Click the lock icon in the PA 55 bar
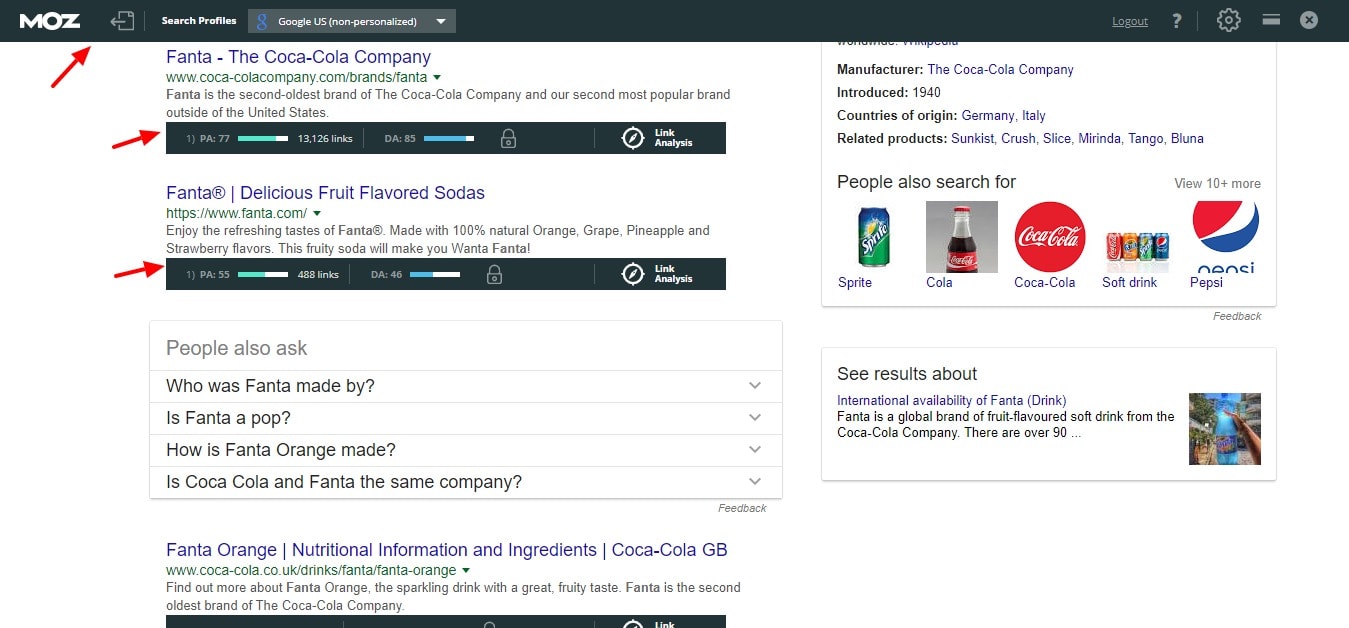Screen dimensions: 1349x628 pyautogui.click(x=494, y=274)
